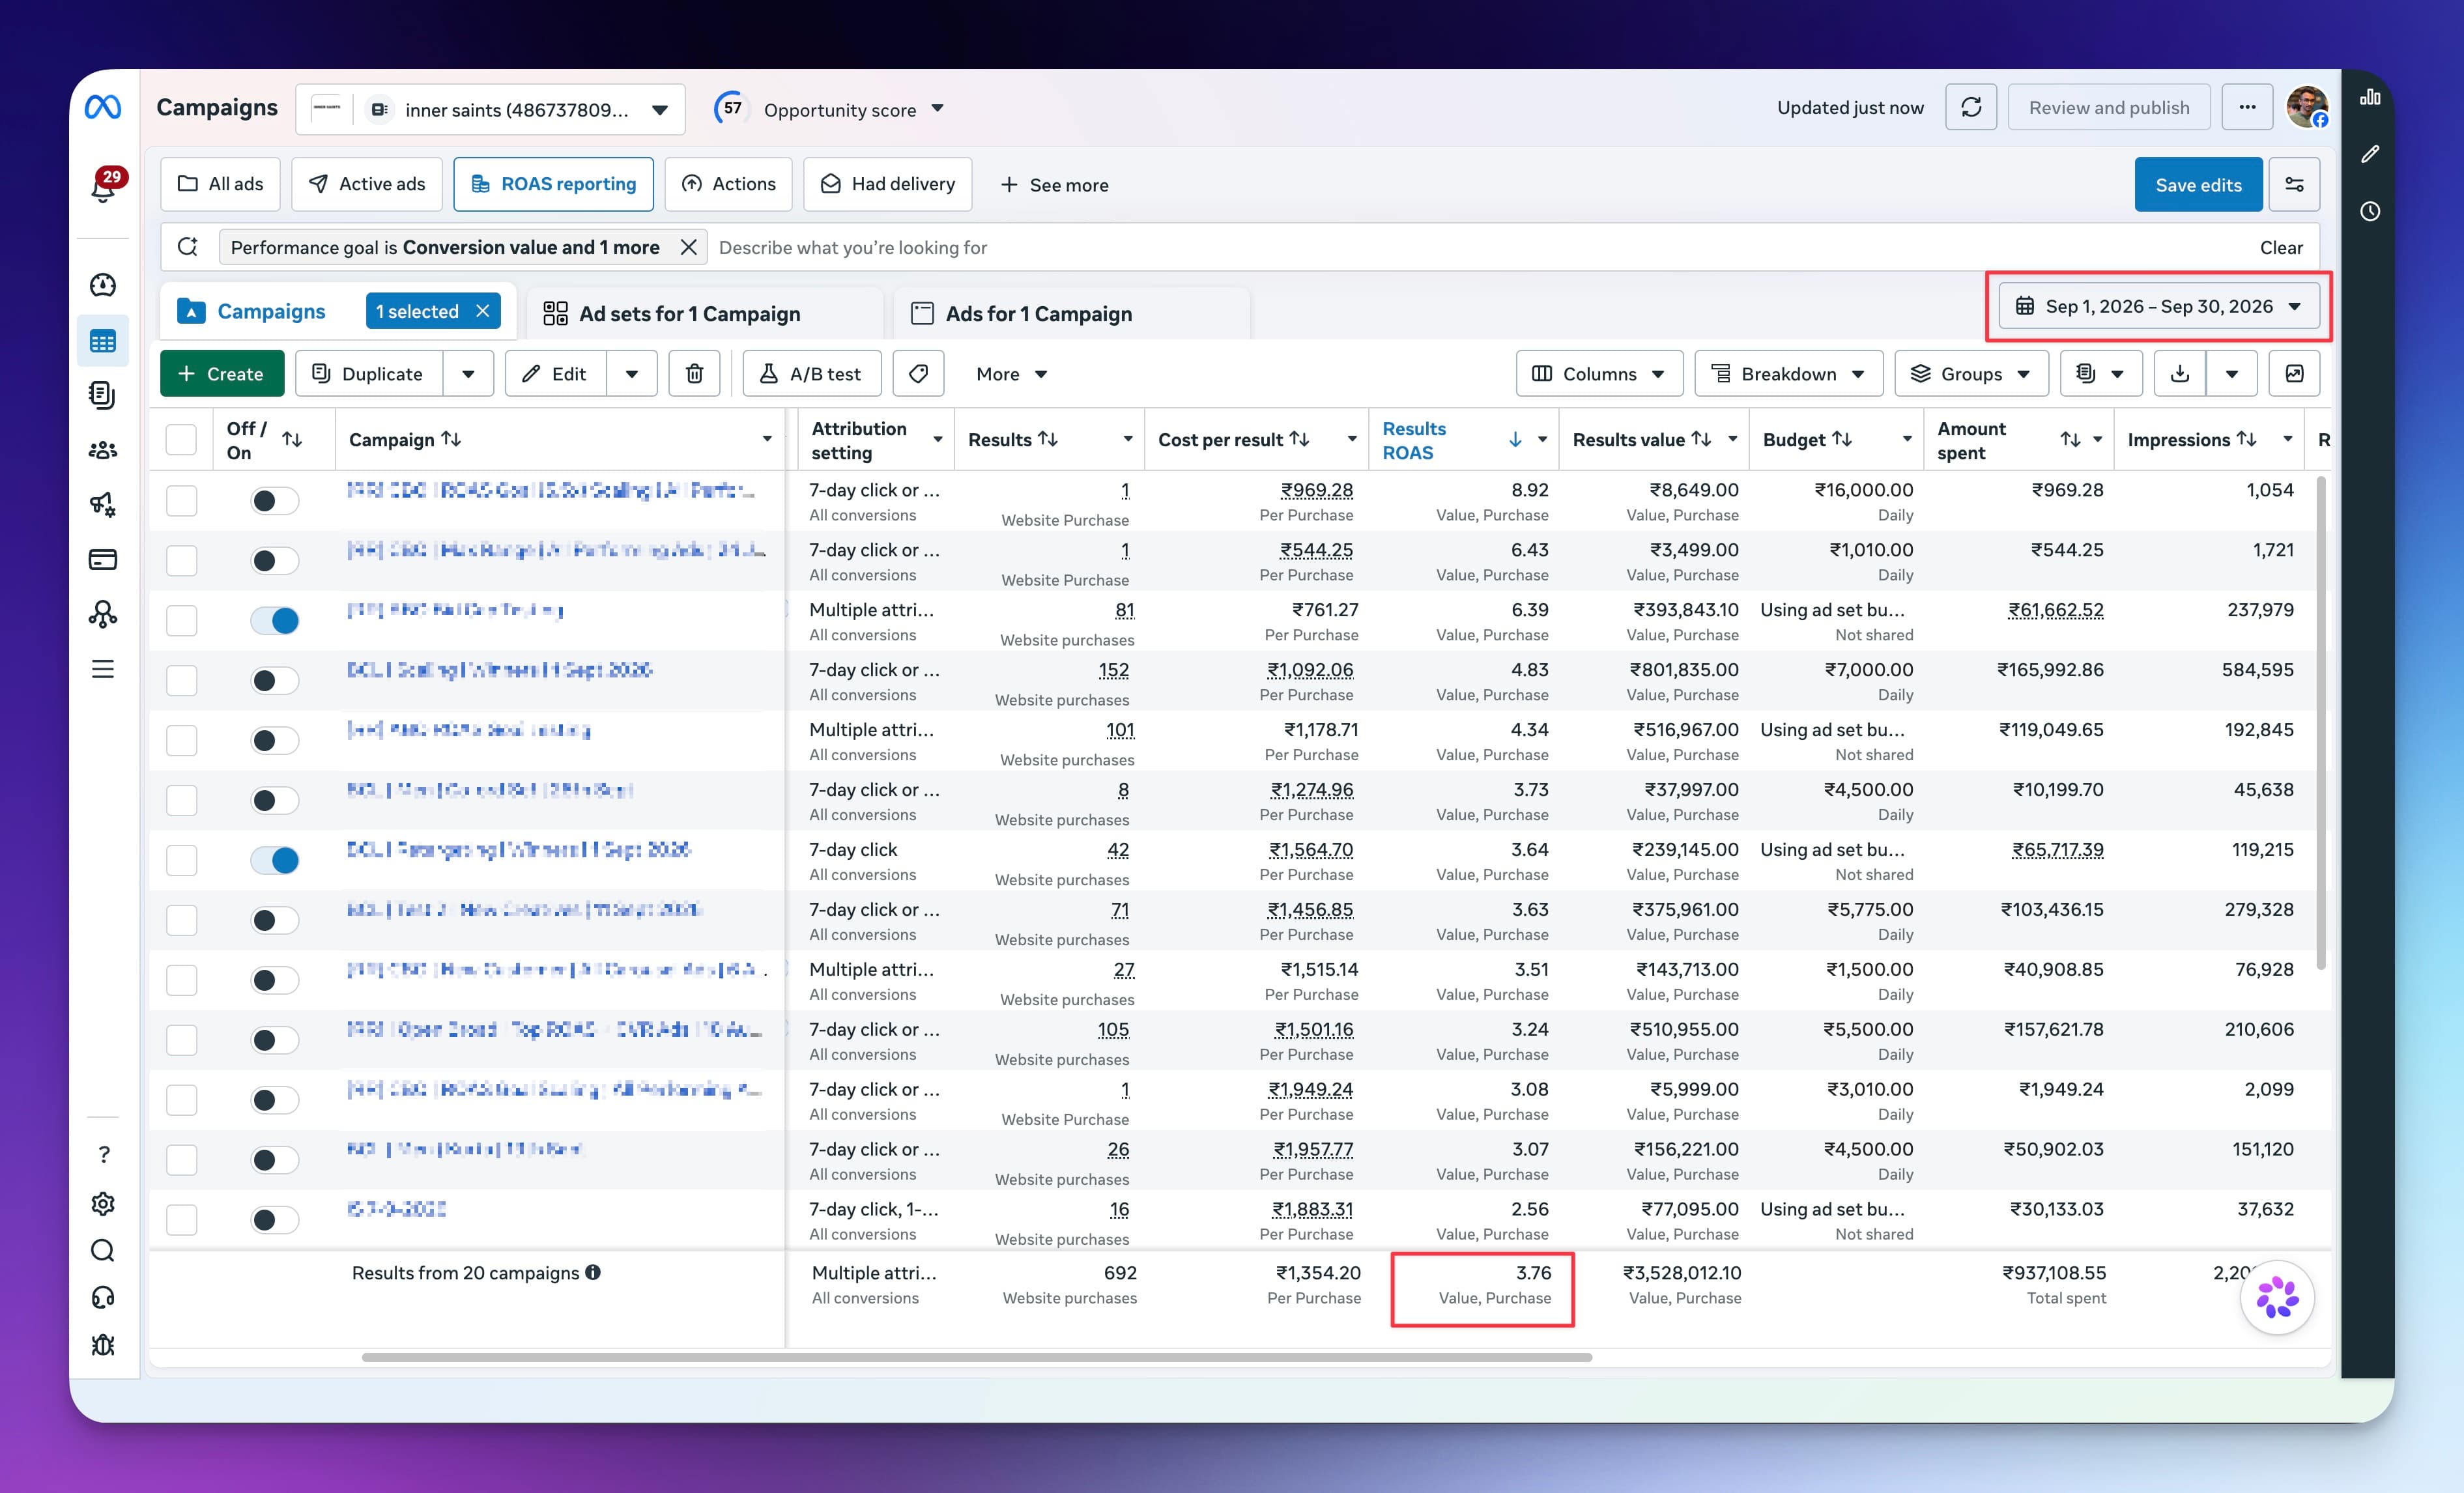Click the bug report icon in sidebar
The image size is (2464, 1493).
[x=103, y=1345]
